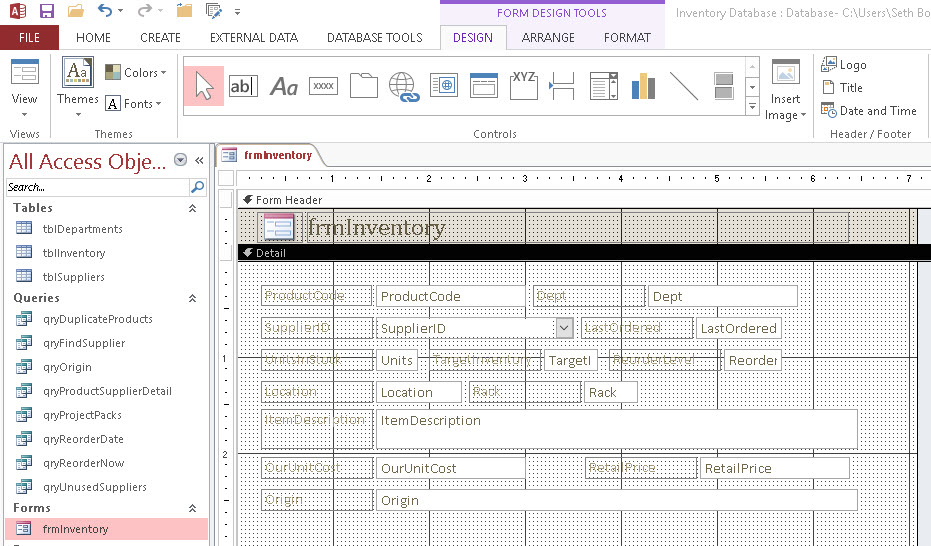Click the form logo icon in Form Header
This screenshot has height=546, width=931.
point(278,228)
